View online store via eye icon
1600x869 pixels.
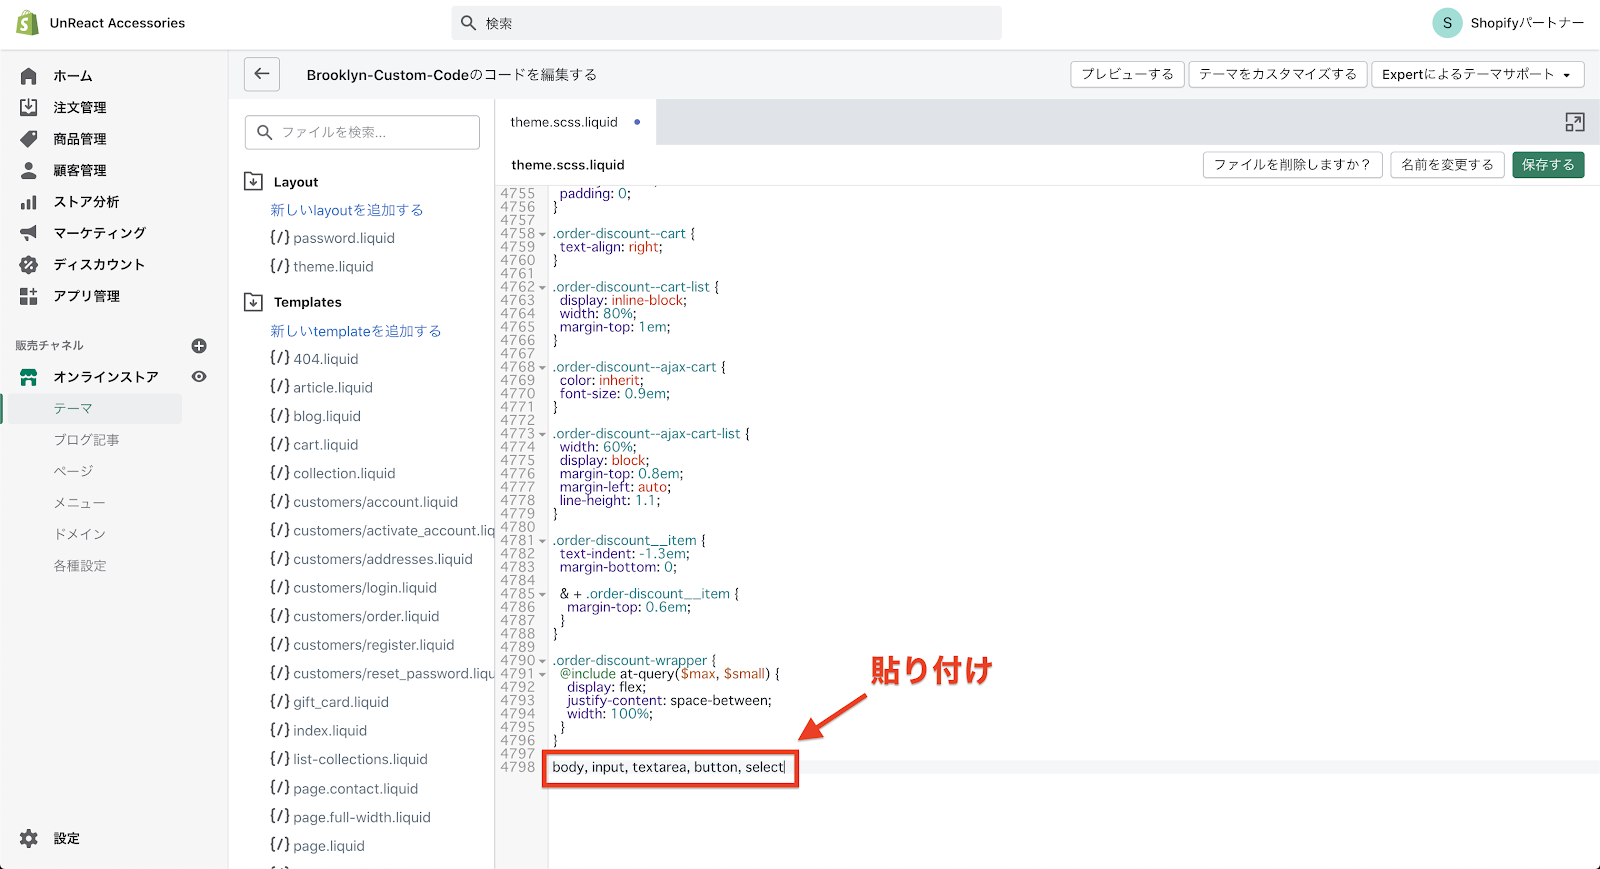[199, 377]
